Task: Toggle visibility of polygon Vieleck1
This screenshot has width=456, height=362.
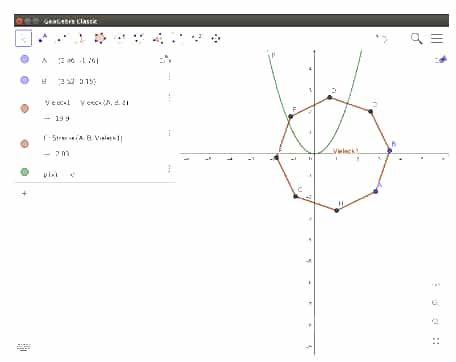Action: [x=24, y=108]
